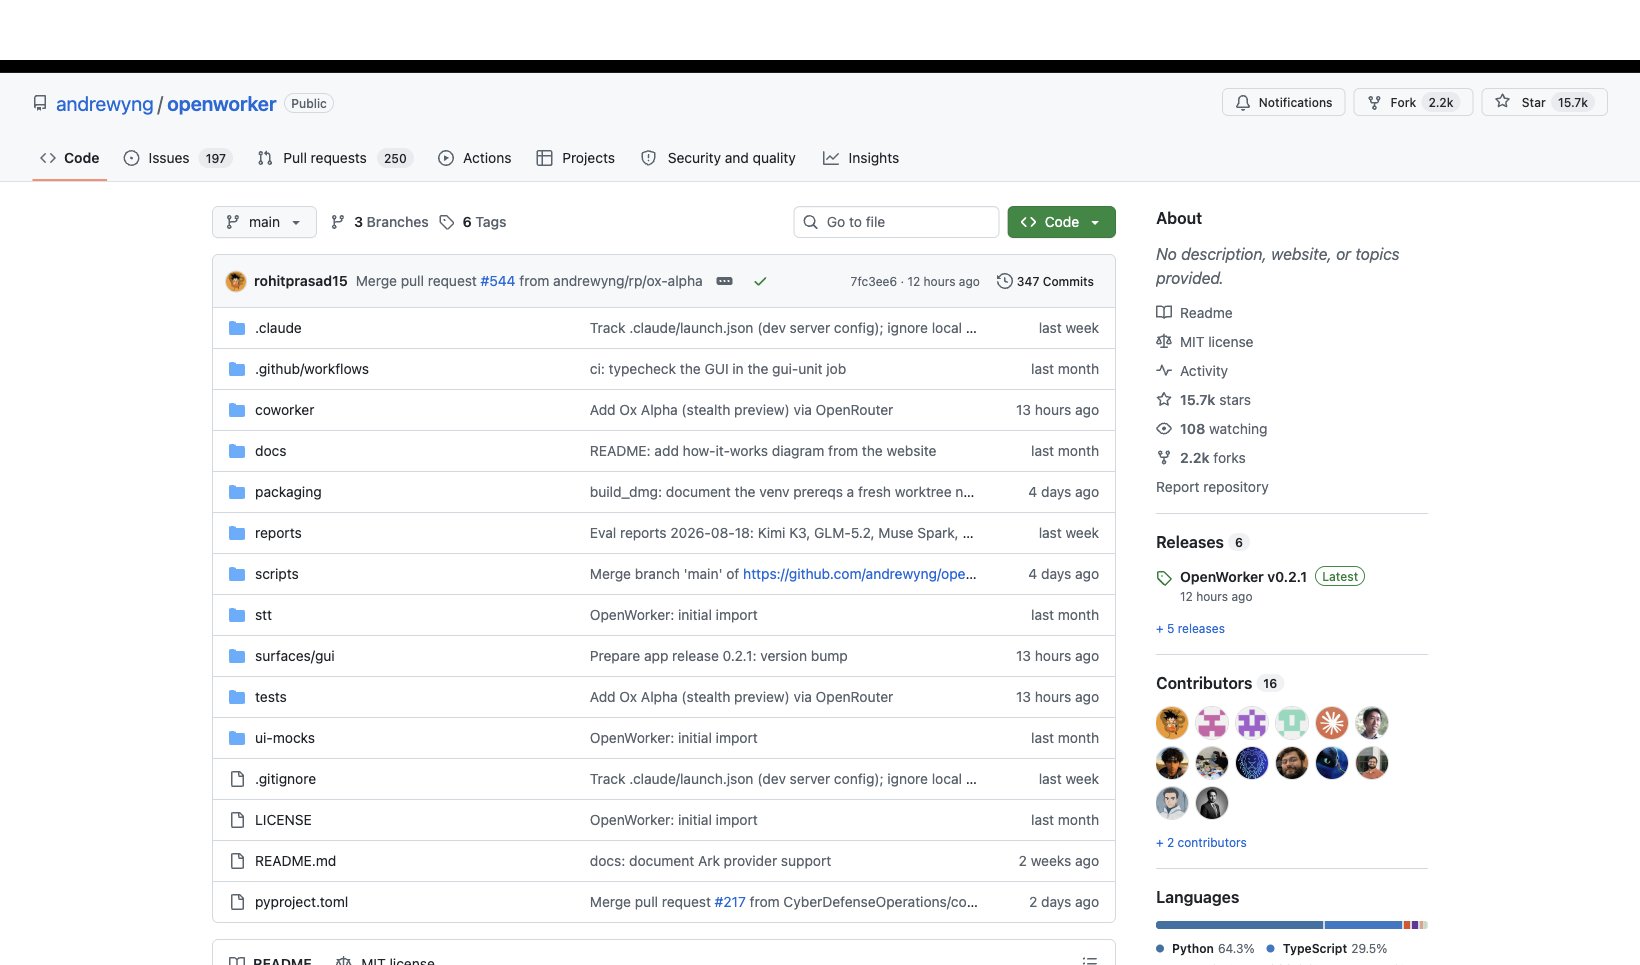Click the Python 64.3% language label
The width and height of the screenshot is (1640, 965).
point(1205,949)
